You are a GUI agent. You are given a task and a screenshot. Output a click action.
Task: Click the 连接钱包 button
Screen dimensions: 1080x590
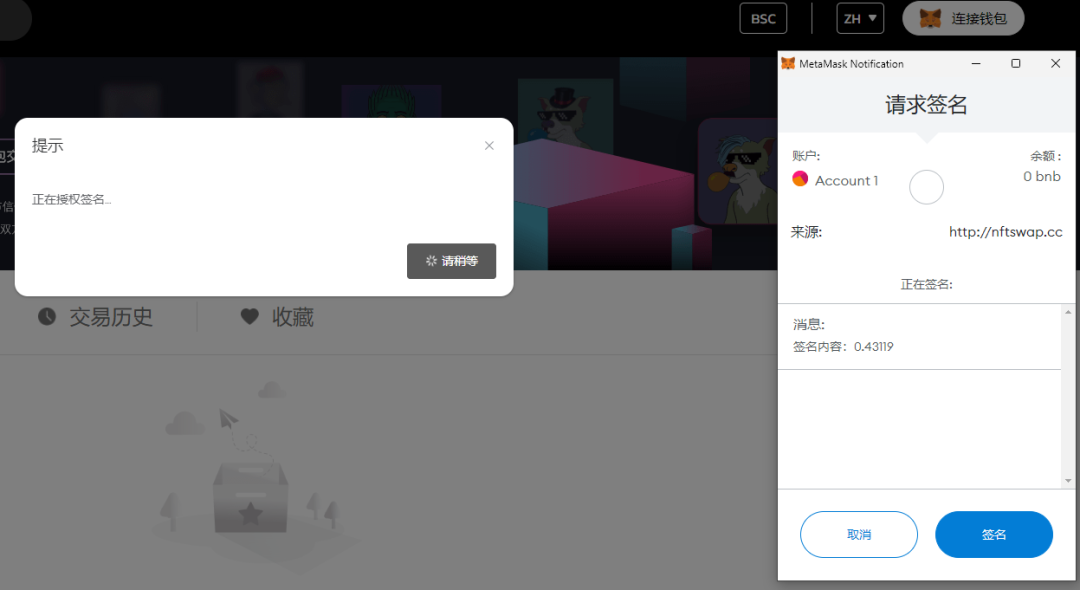pyautogui.click(x=963, y=18)
